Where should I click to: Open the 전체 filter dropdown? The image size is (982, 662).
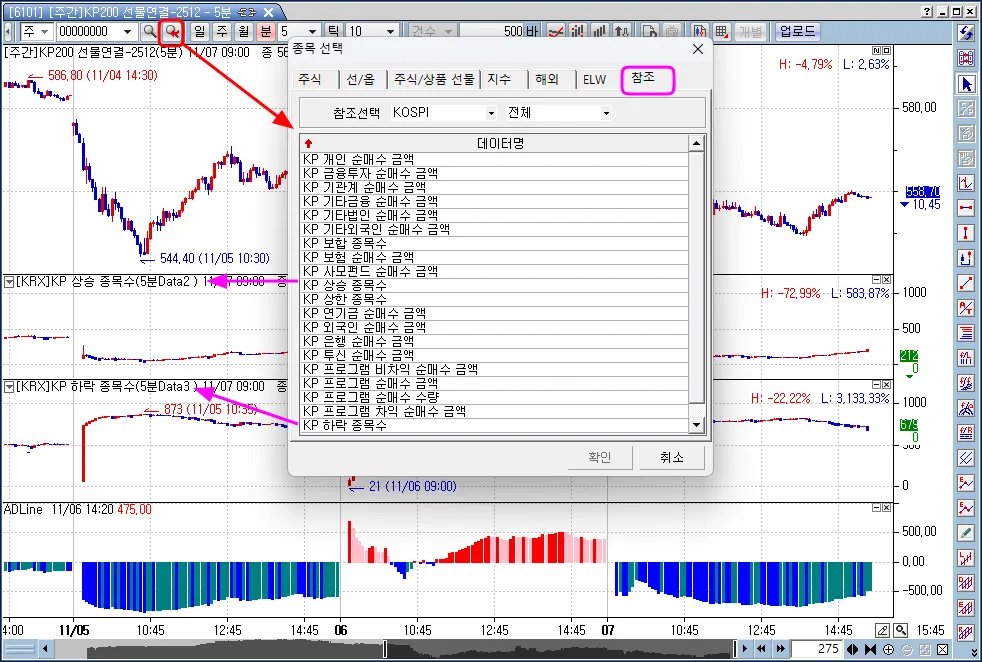point(606,113)
